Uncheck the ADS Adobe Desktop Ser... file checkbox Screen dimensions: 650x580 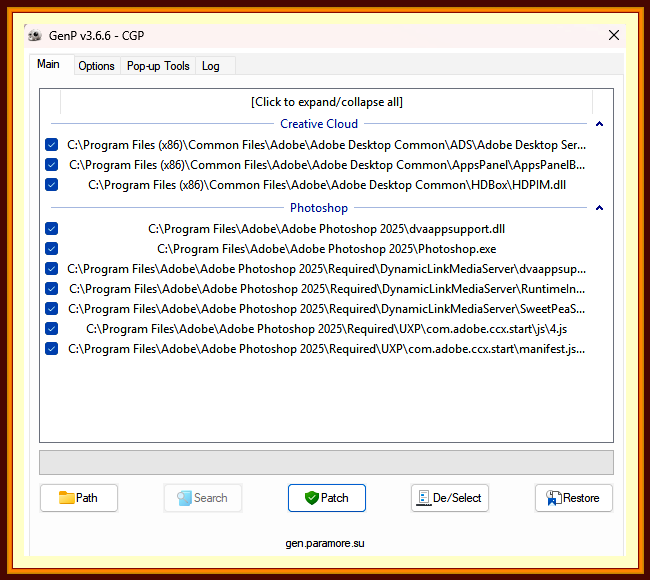[x=51, y=145]
